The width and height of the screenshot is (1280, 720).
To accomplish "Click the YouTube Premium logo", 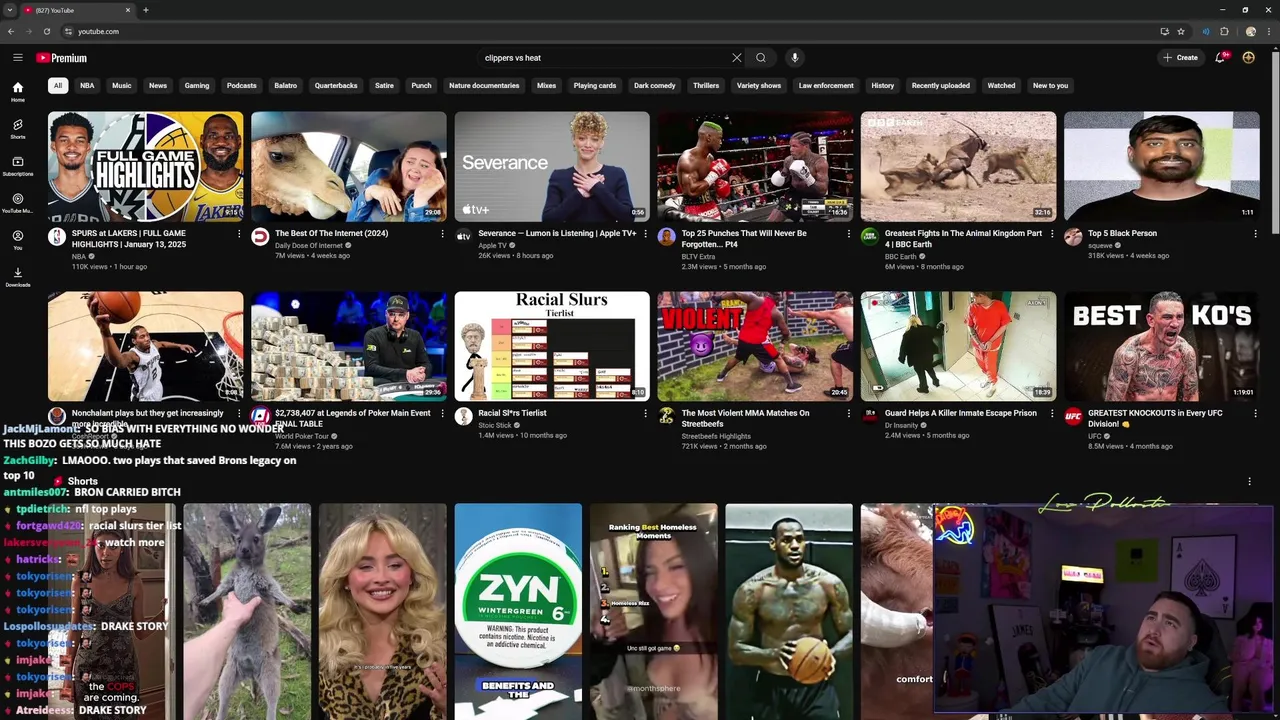I will [x=62, y=58].
